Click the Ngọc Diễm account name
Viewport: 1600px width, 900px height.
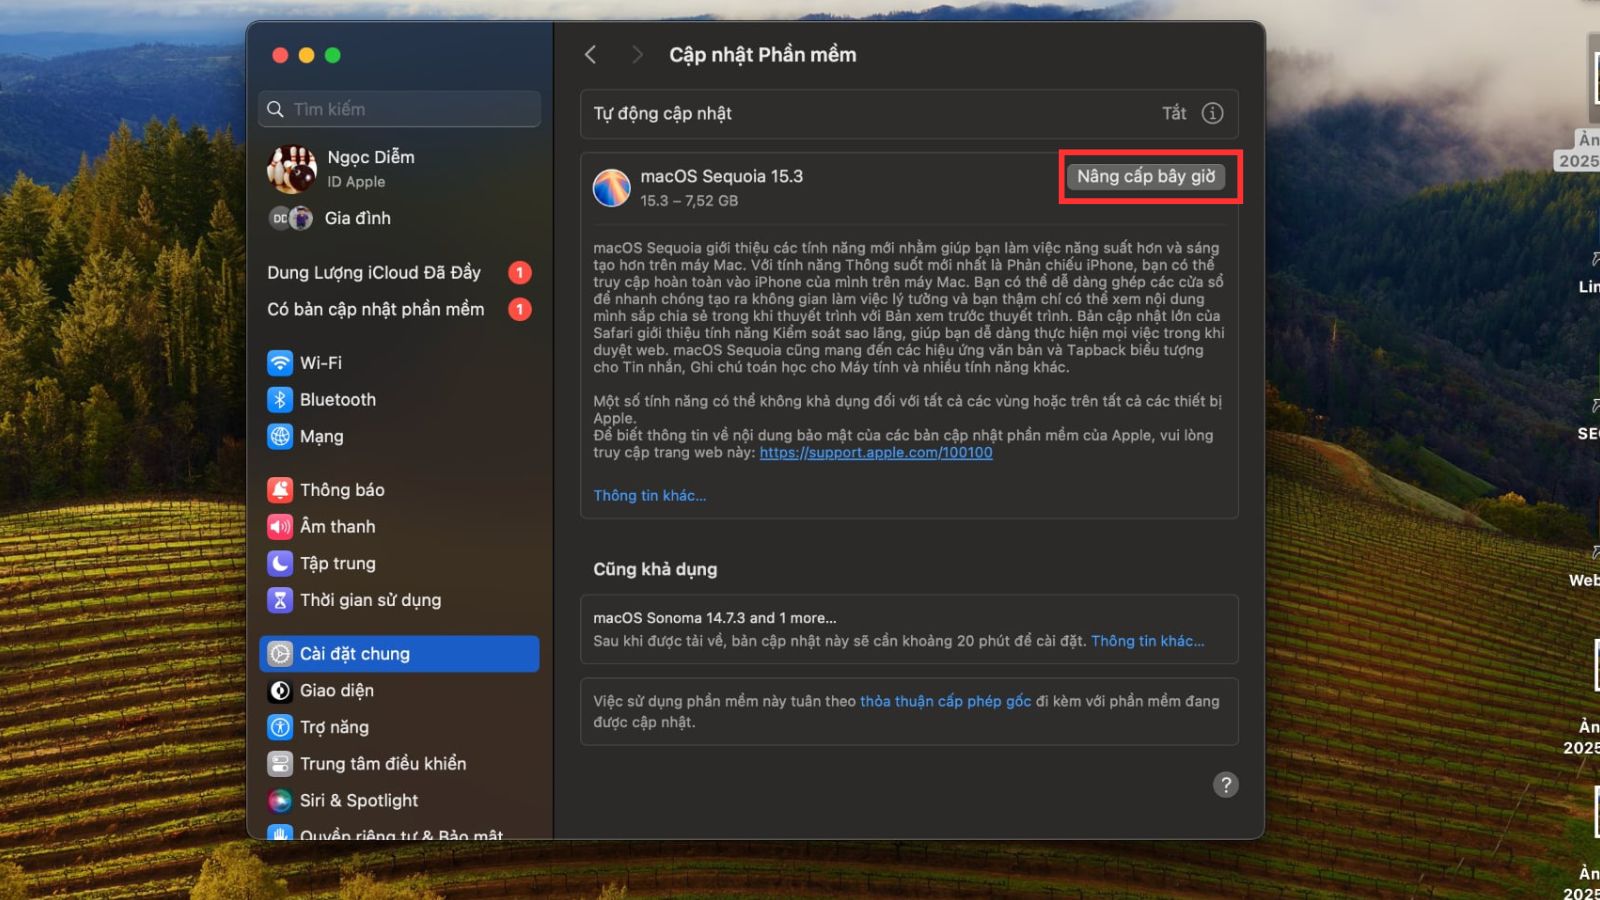click(371, 157)
